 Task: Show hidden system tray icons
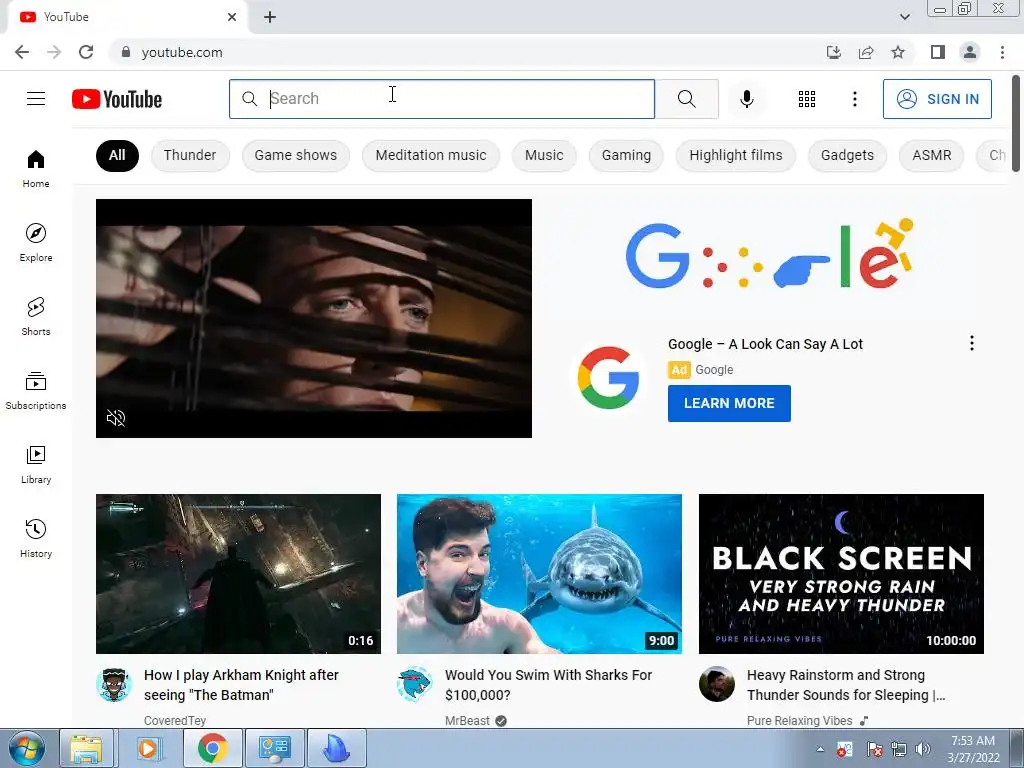point(820,749)
